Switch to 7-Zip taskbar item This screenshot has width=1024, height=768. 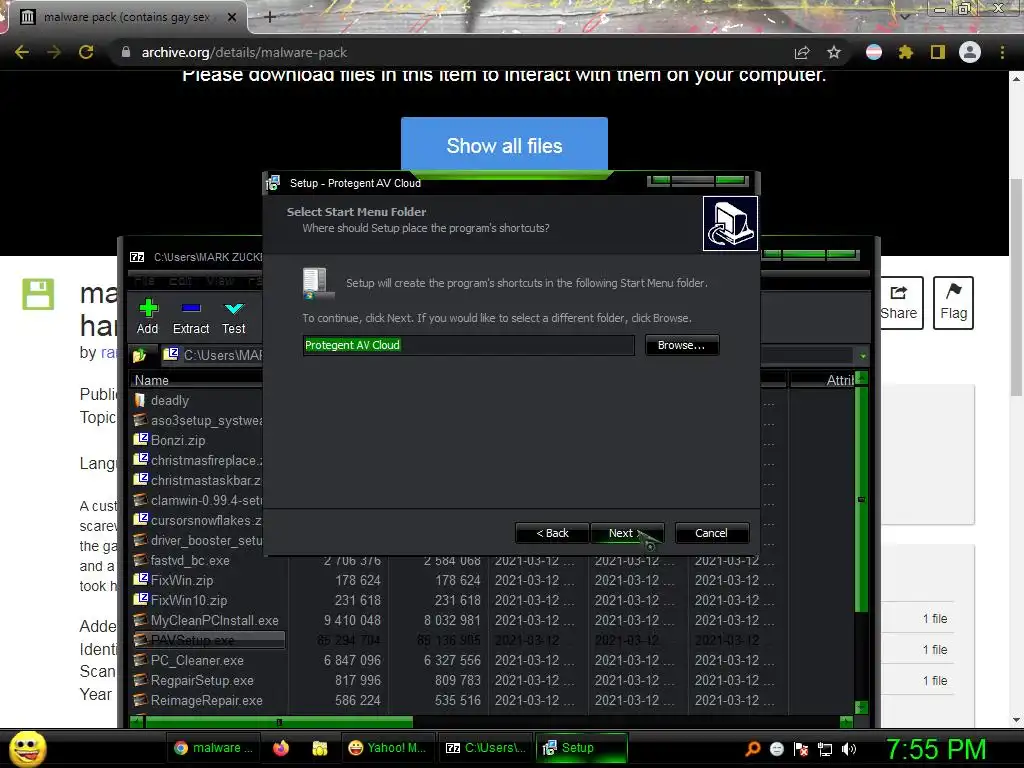point(485,748)
